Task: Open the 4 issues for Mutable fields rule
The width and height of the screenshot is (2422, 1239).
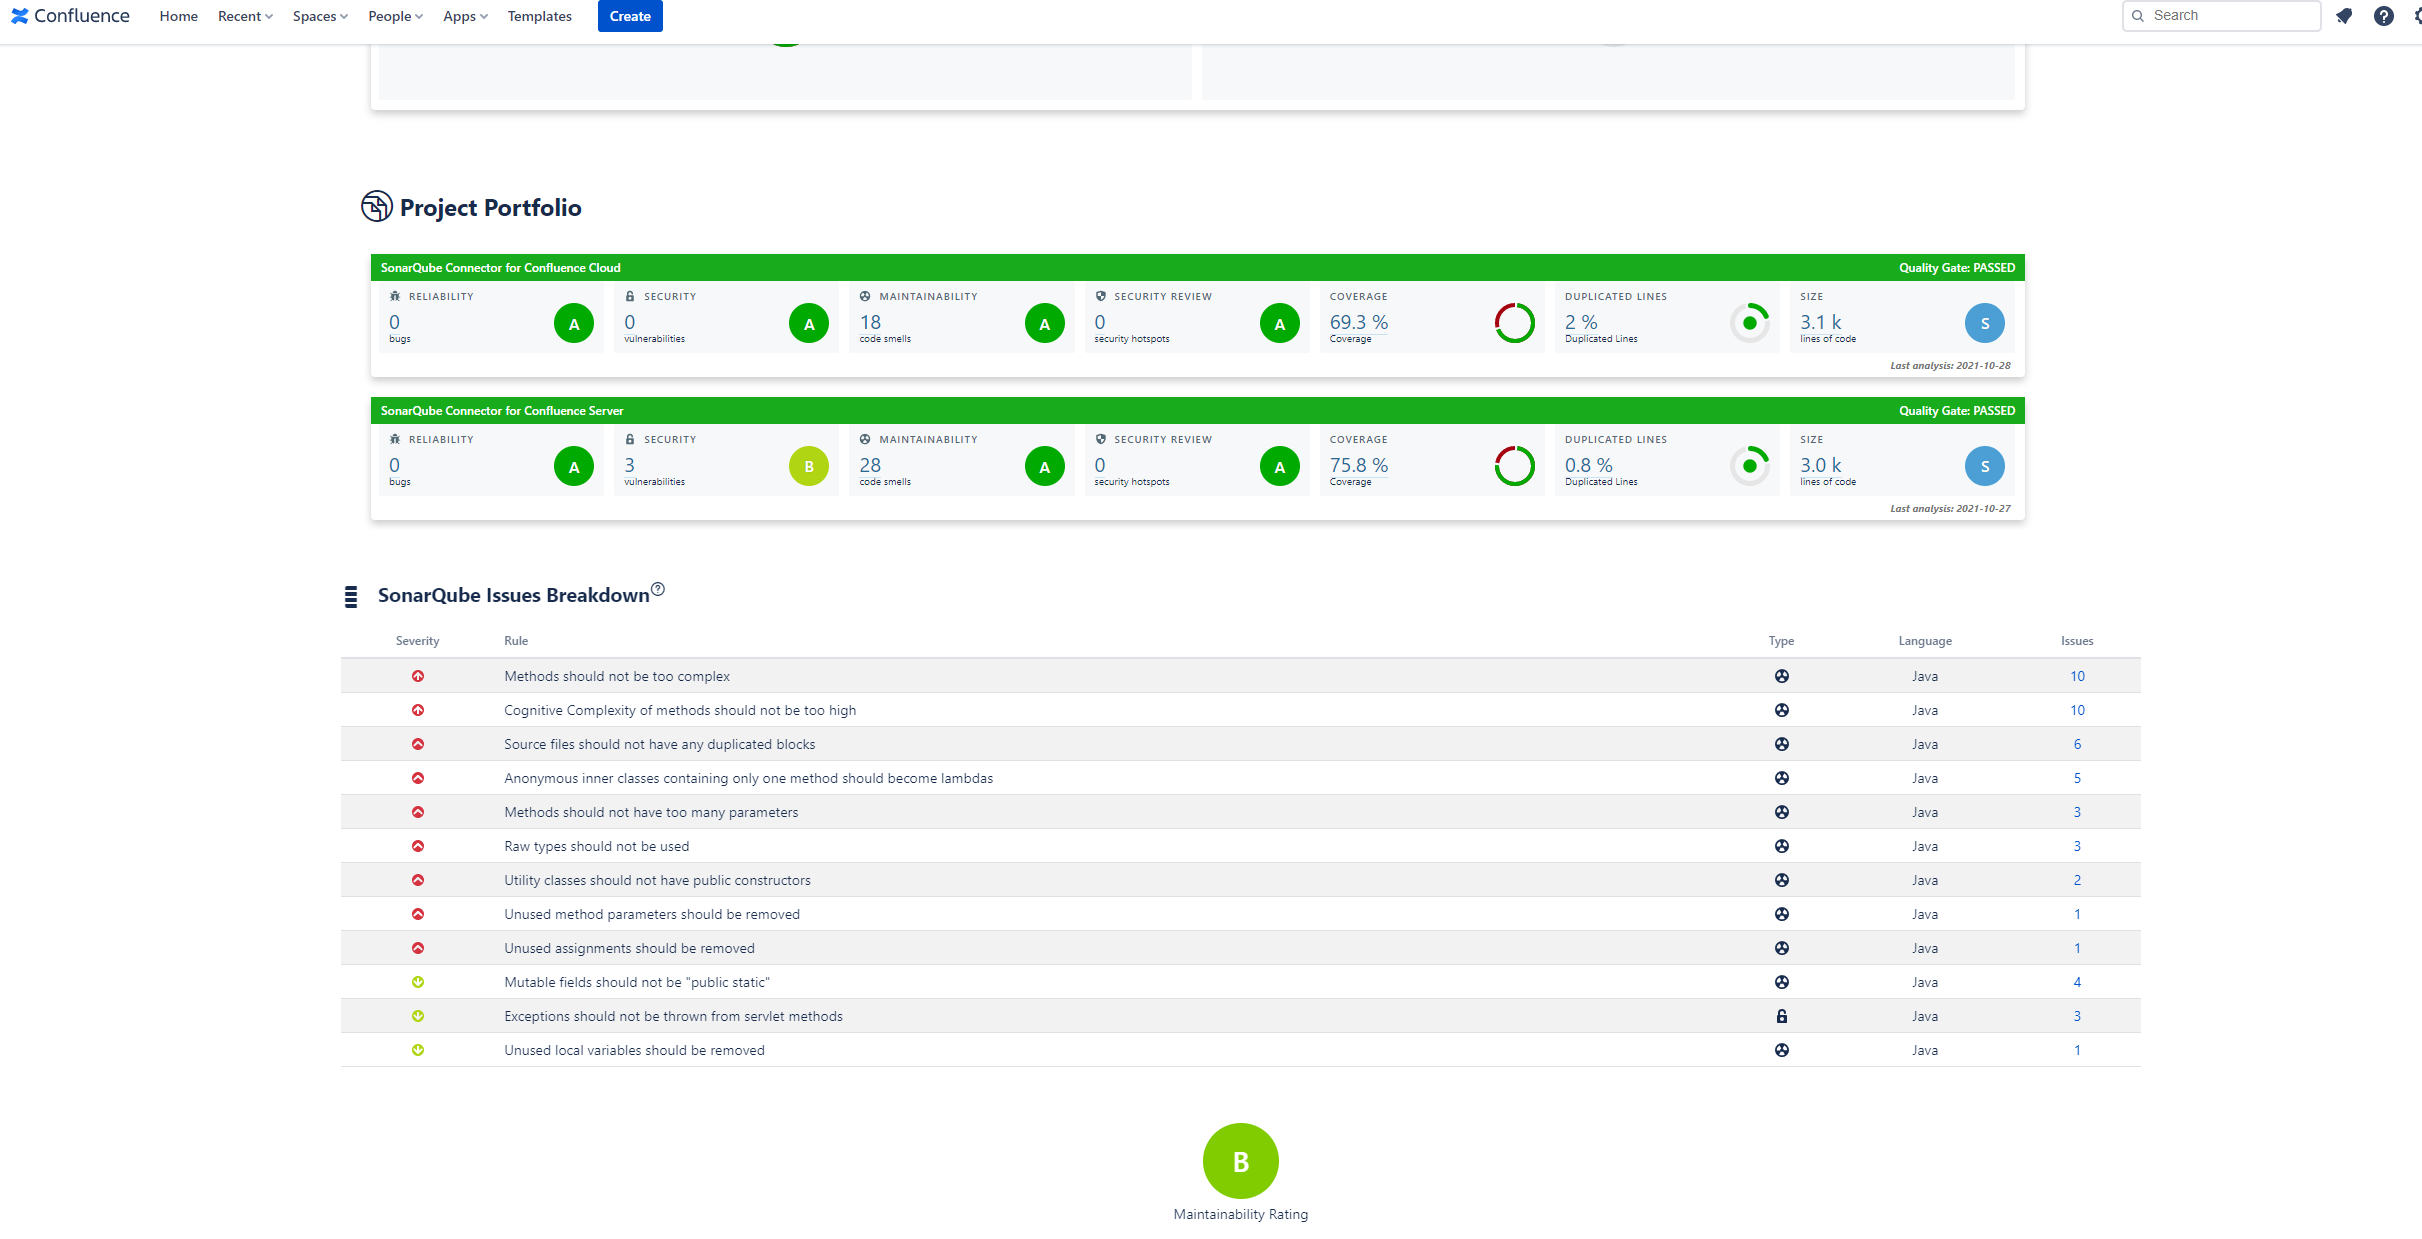Action: (2077, 982)
